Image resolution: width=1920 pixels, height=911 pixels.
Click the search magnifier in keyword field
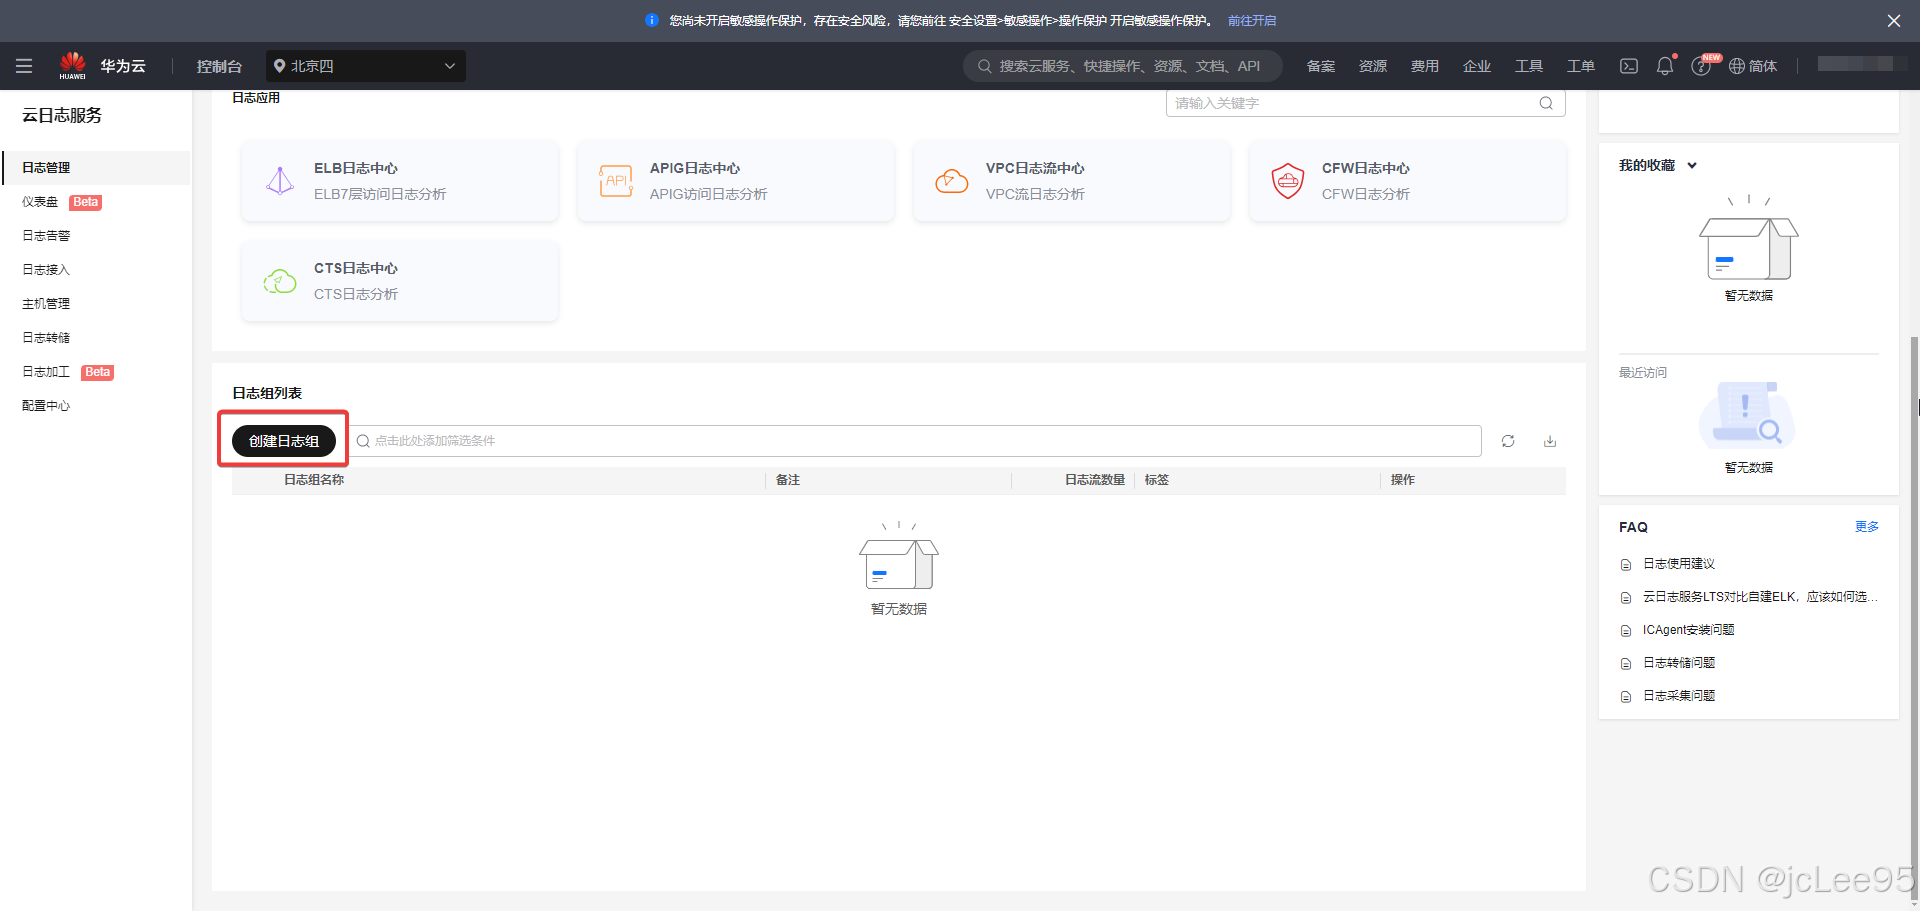pyautogui.click(x=1546, y=103)
